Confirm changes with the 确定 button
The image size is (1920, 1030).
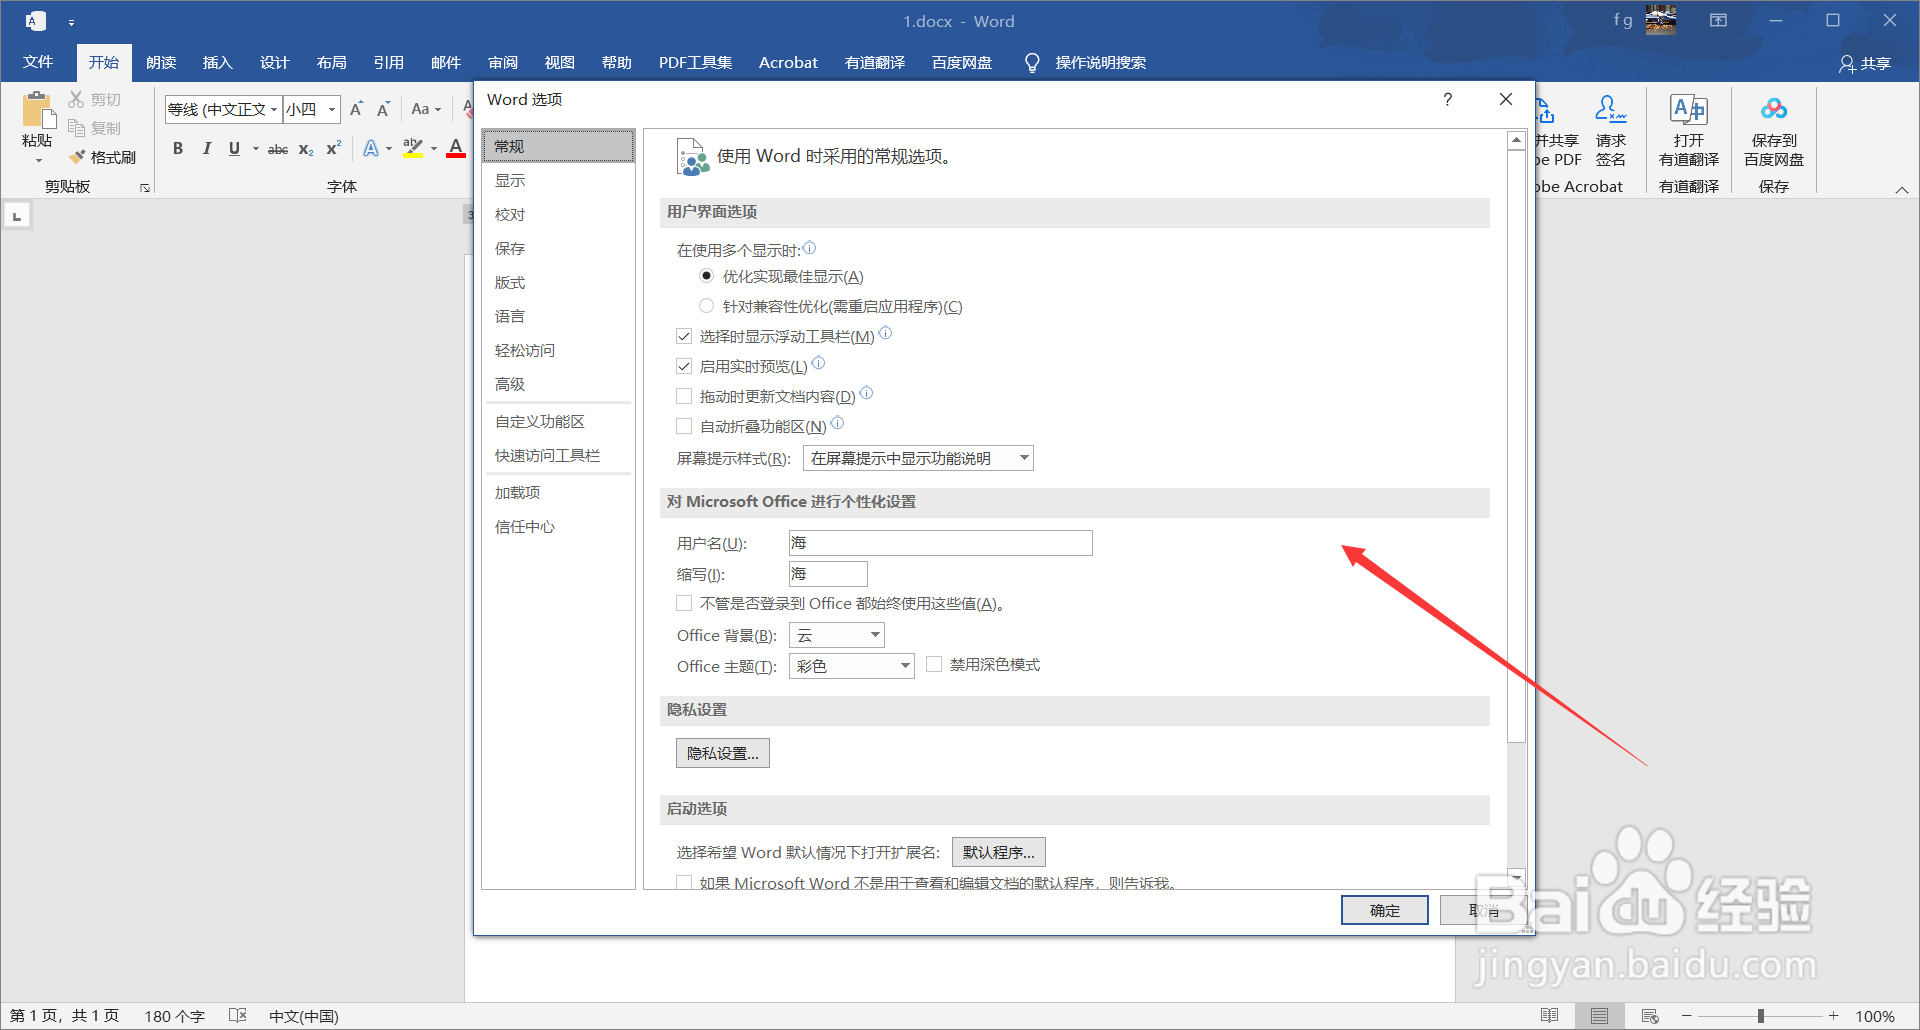1384,910
